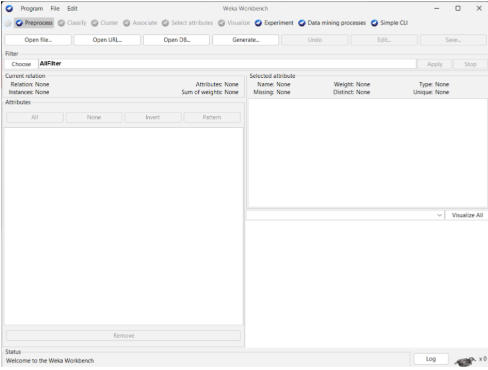Click the AllFilter text field

click(x=227, y=64)
